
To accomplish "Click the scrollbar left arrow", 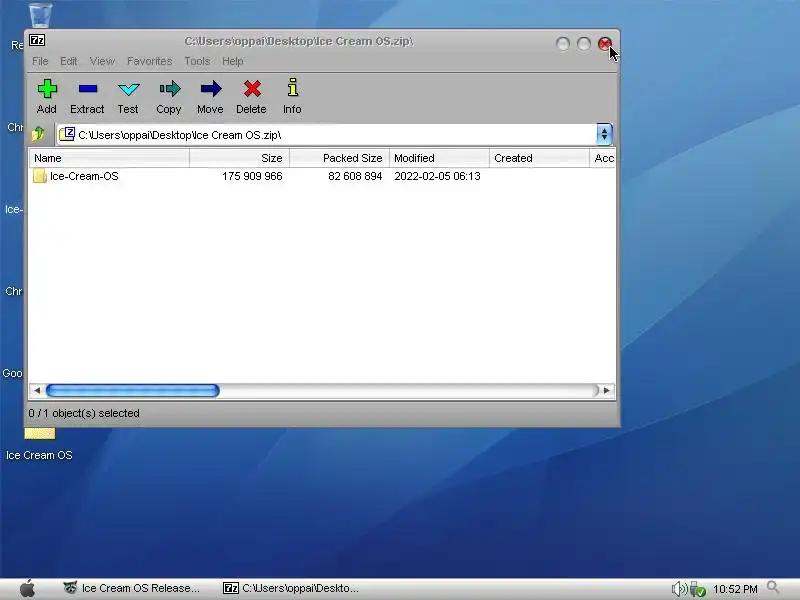I will pos(37,390).
